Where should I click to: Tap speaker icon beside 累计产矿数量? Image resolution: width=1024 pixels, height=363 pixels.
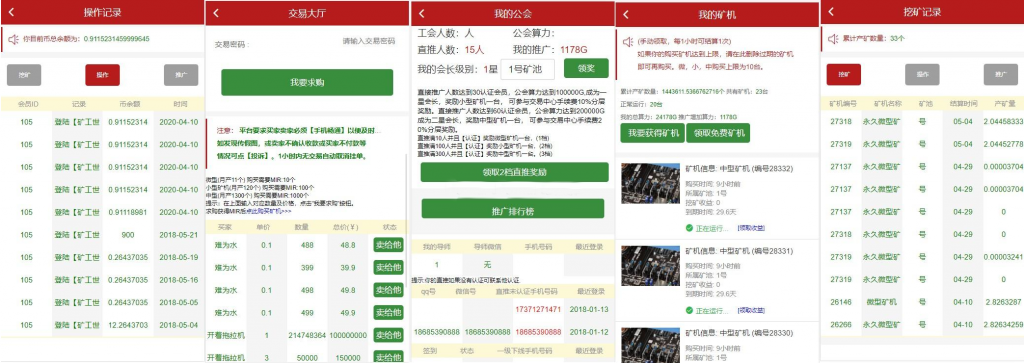coord(833,39)
